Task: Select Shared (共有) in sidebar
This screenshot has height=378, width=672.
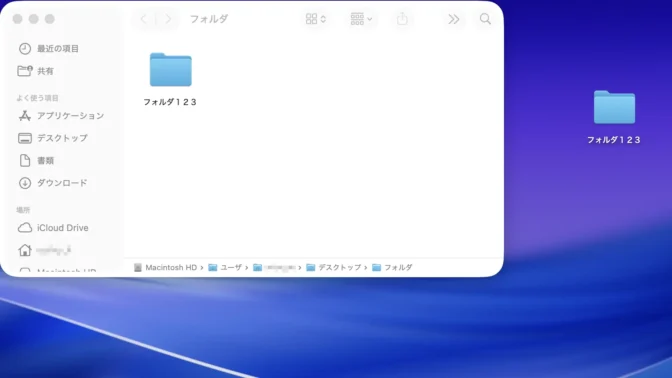Action: [x=45, y=71]
